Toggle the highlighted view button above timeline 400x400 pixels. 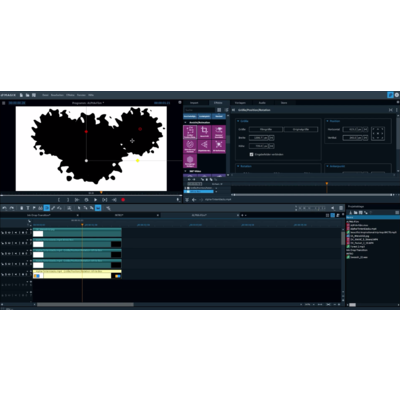333,215
